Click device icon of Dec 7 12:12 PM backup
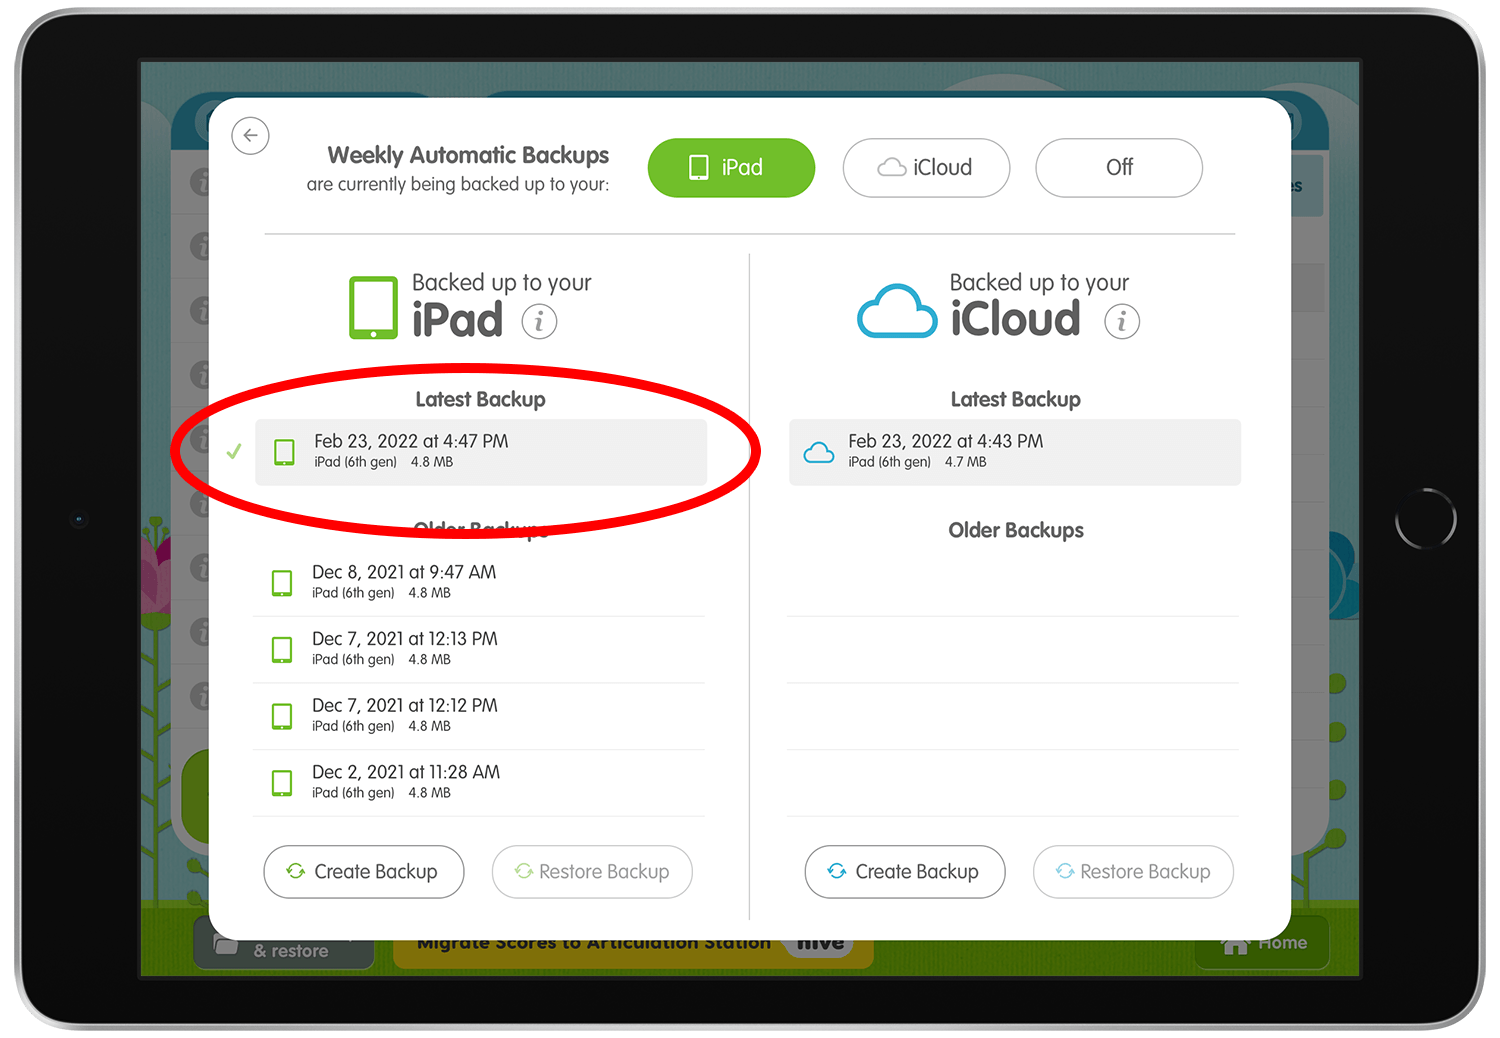Screen dimensions: 1500x1038 pos(283,716)
